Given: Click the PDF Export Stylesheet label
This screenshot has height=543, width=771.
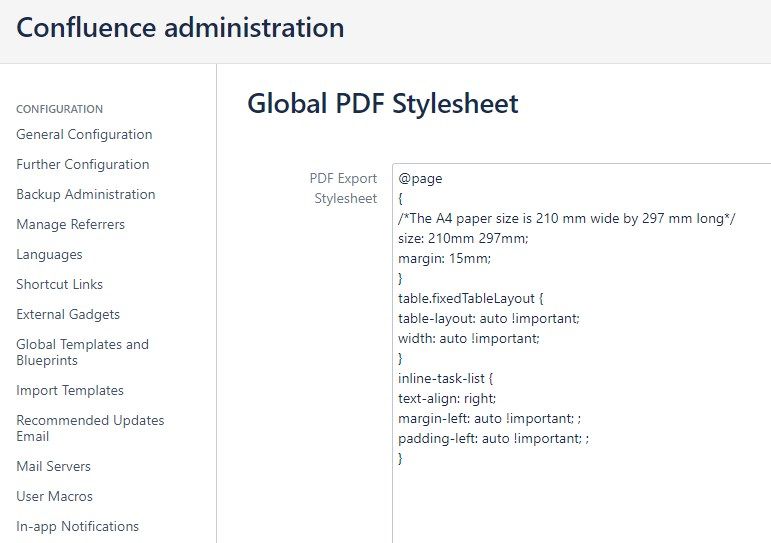Looking at the screenshot, I should [343, 188].
